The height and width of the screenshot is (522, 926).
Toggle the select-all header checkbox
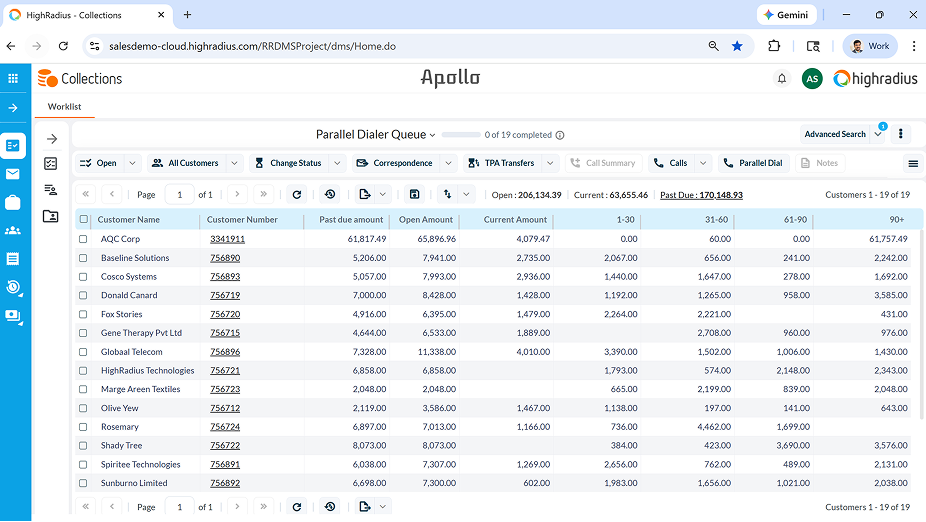(84, 219)
